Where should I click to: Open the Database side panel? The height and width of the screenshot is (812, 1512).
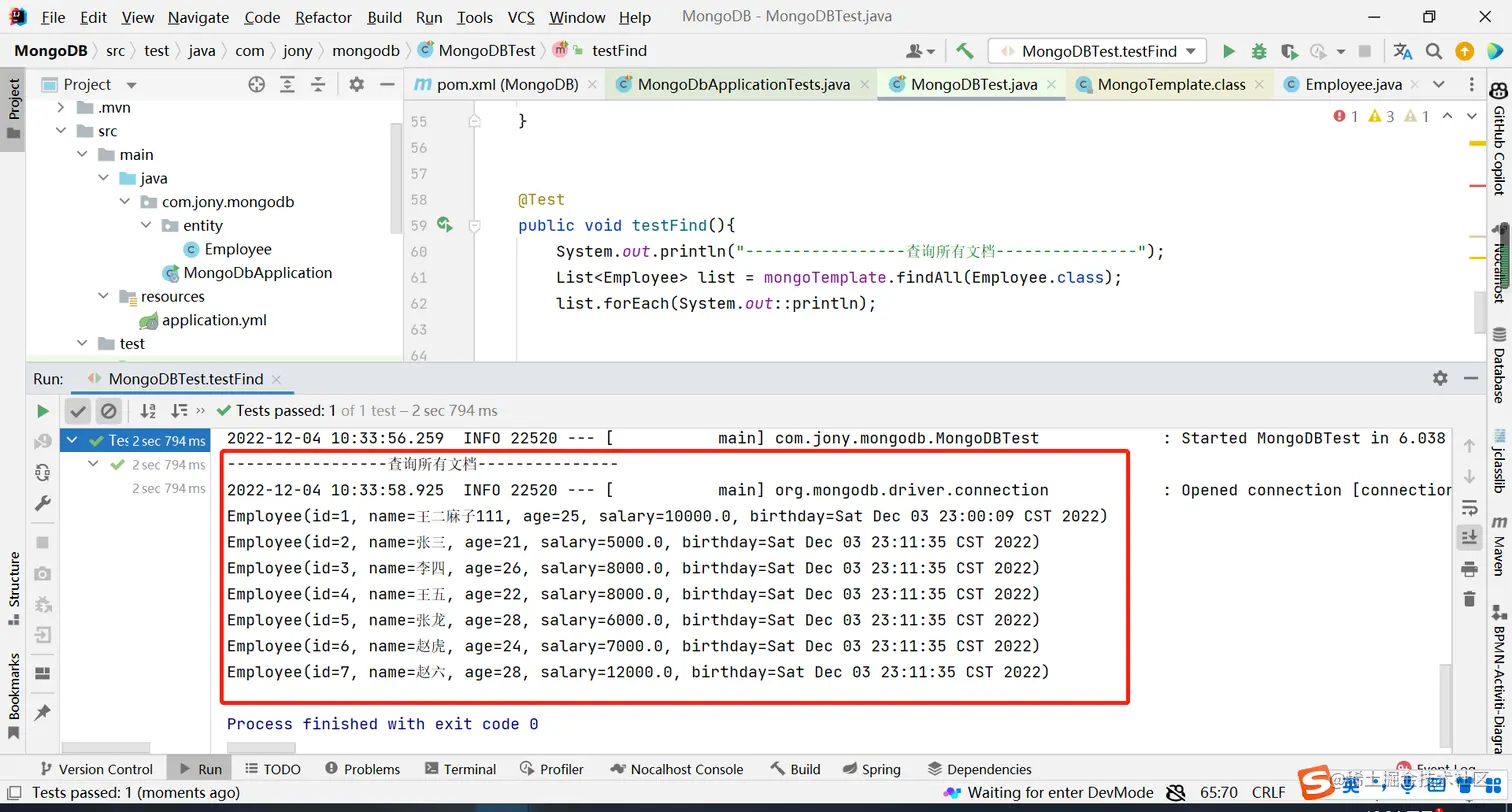(1498, 364)
